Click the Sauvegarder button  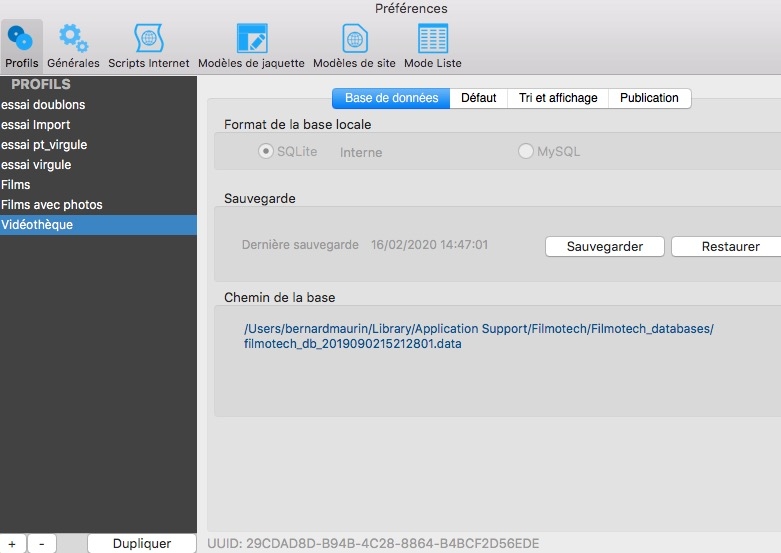coord(604,247)
